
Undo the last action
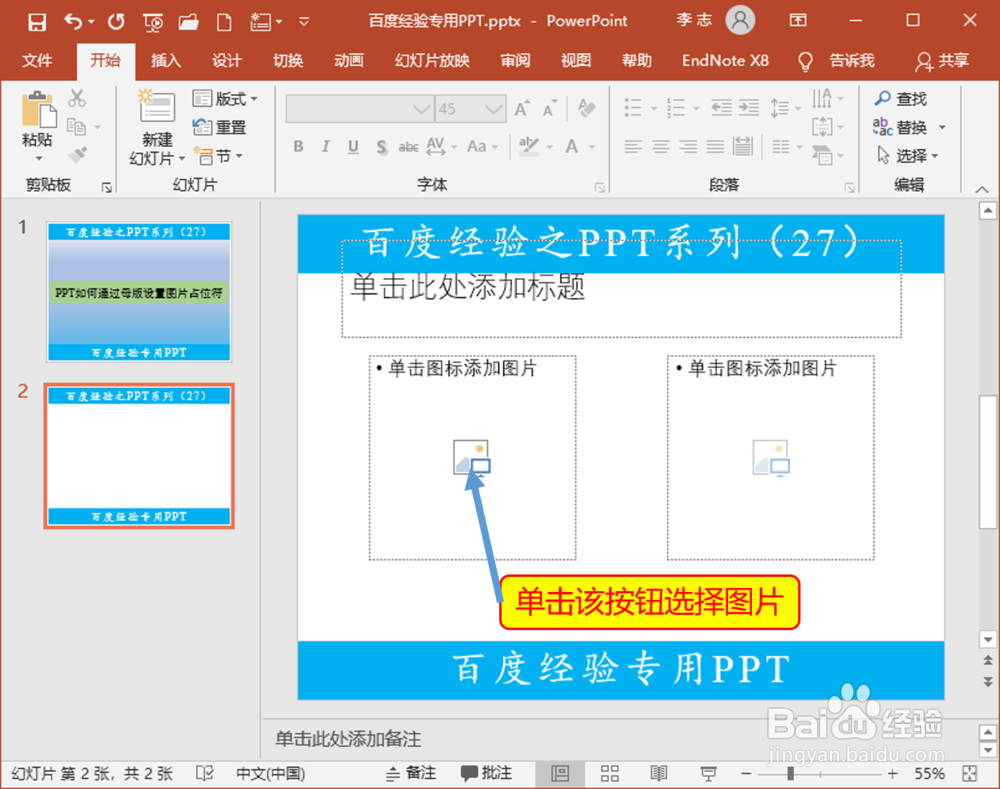click(x=73, y=22)
